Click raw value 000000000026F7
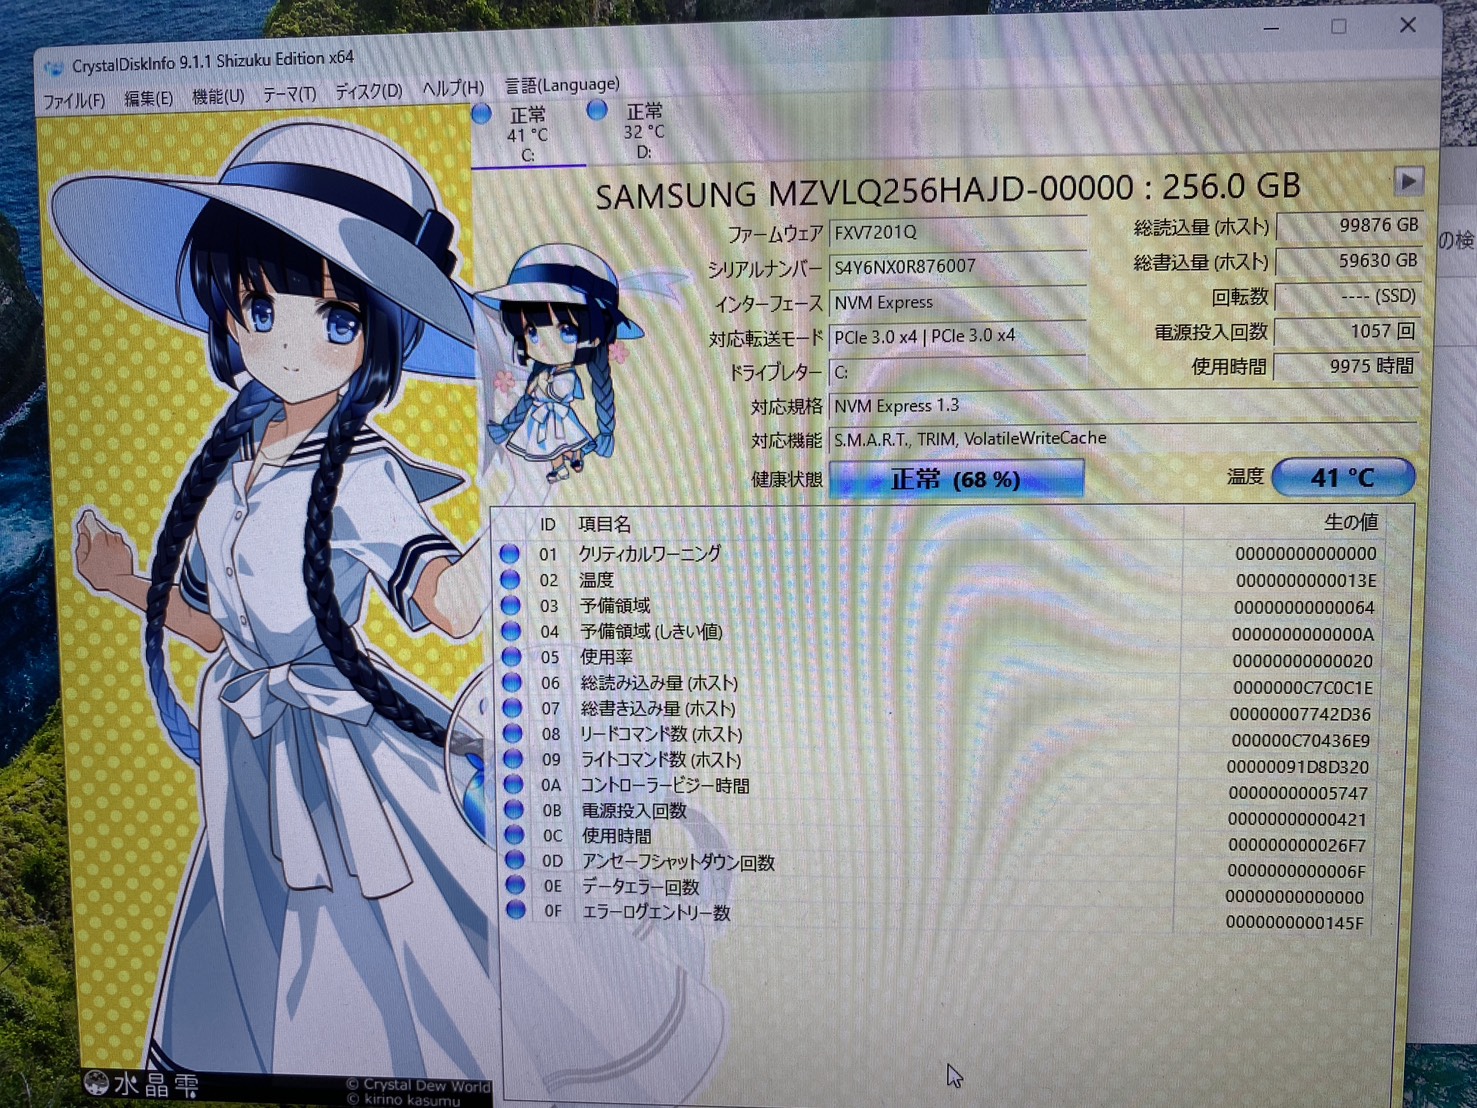Screen dimensions: 1477x1108 pyautogui.click(x=1297, y=845)
